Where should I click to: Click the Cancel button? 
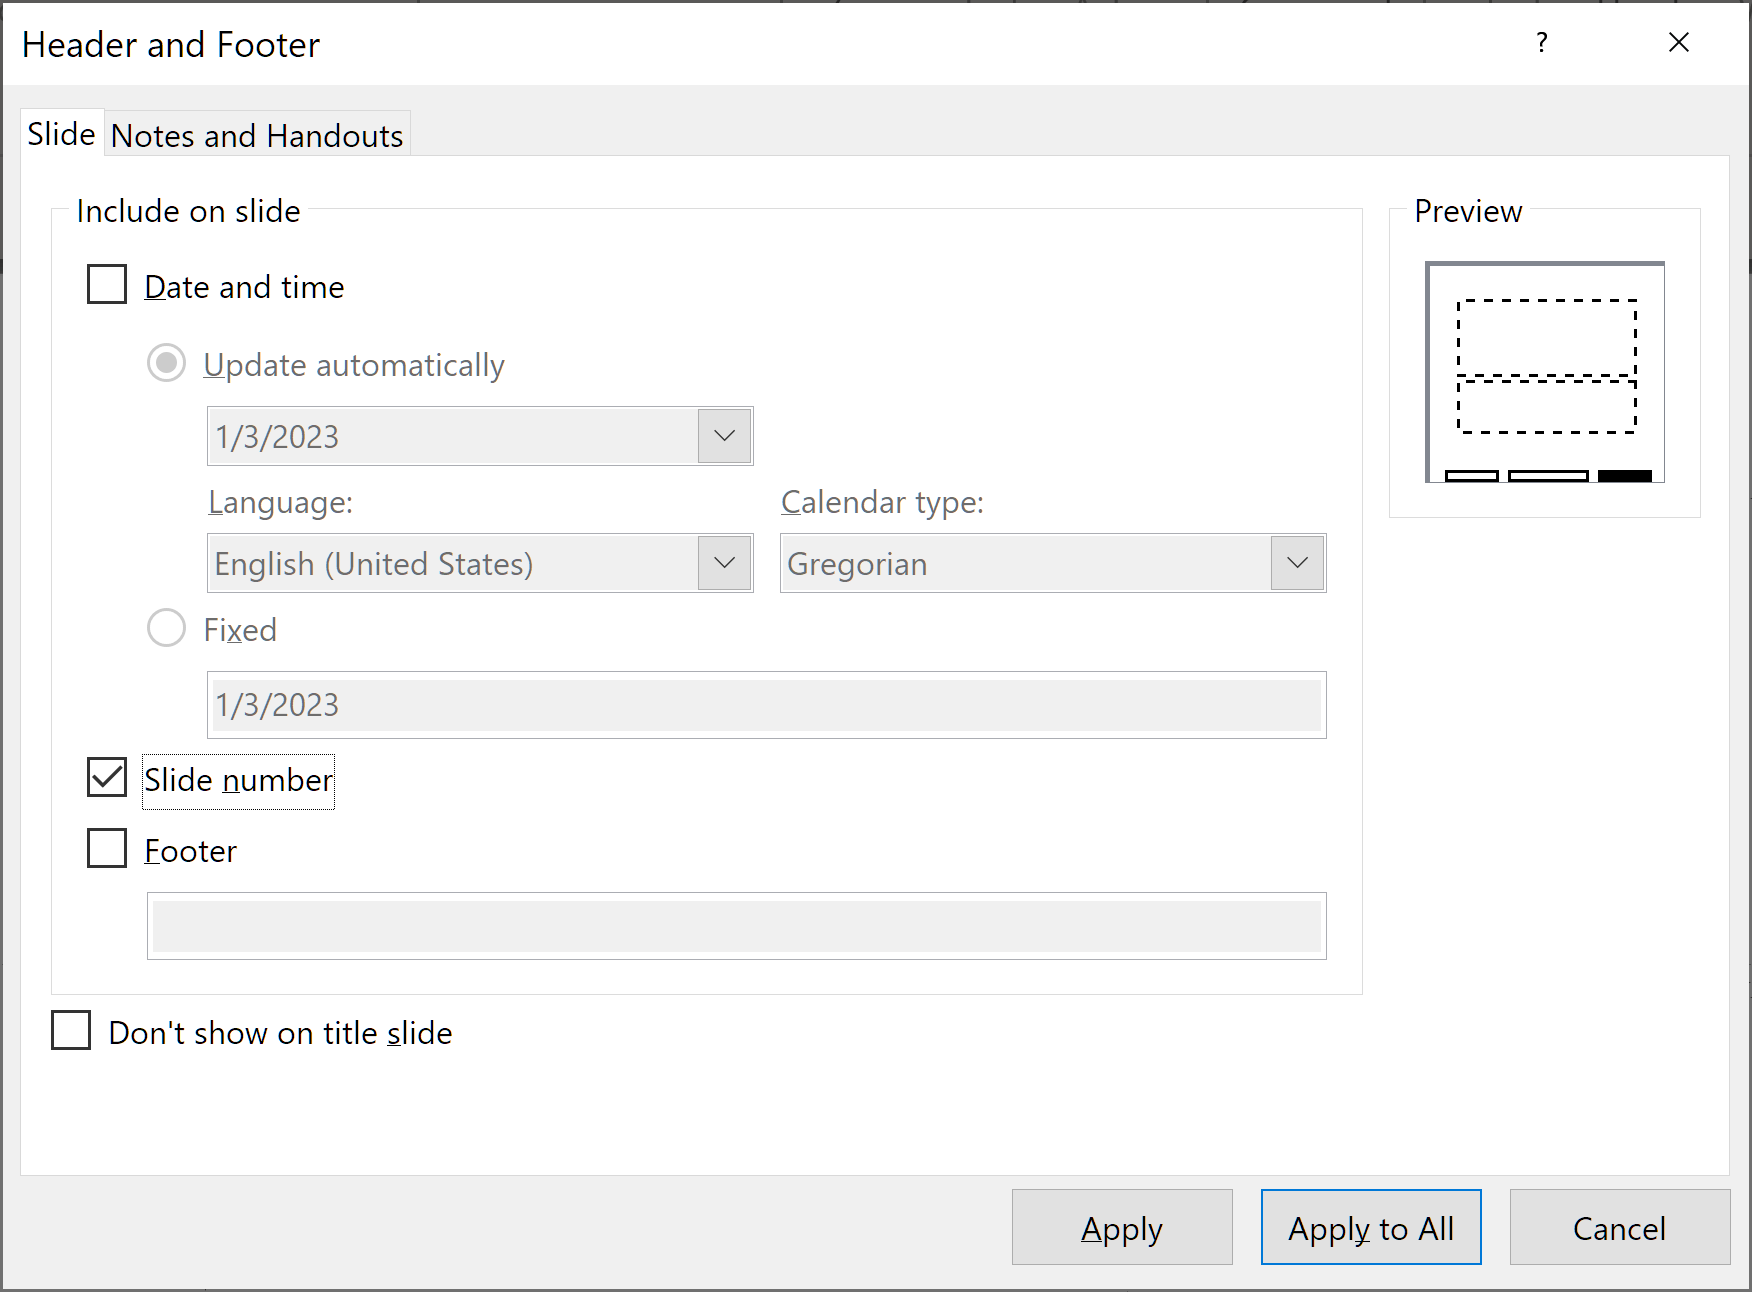pos(1620,1227)
